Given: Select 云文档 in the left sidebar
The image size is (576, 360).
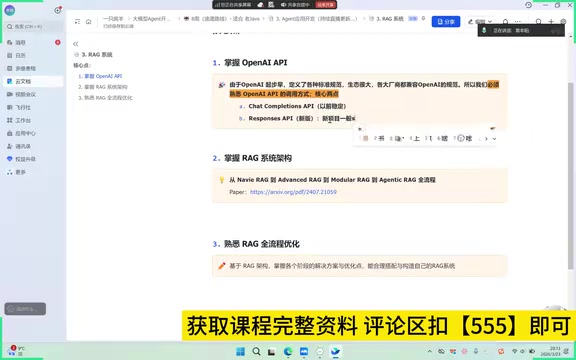Looking at the screenshot, I should pos(33,82).
